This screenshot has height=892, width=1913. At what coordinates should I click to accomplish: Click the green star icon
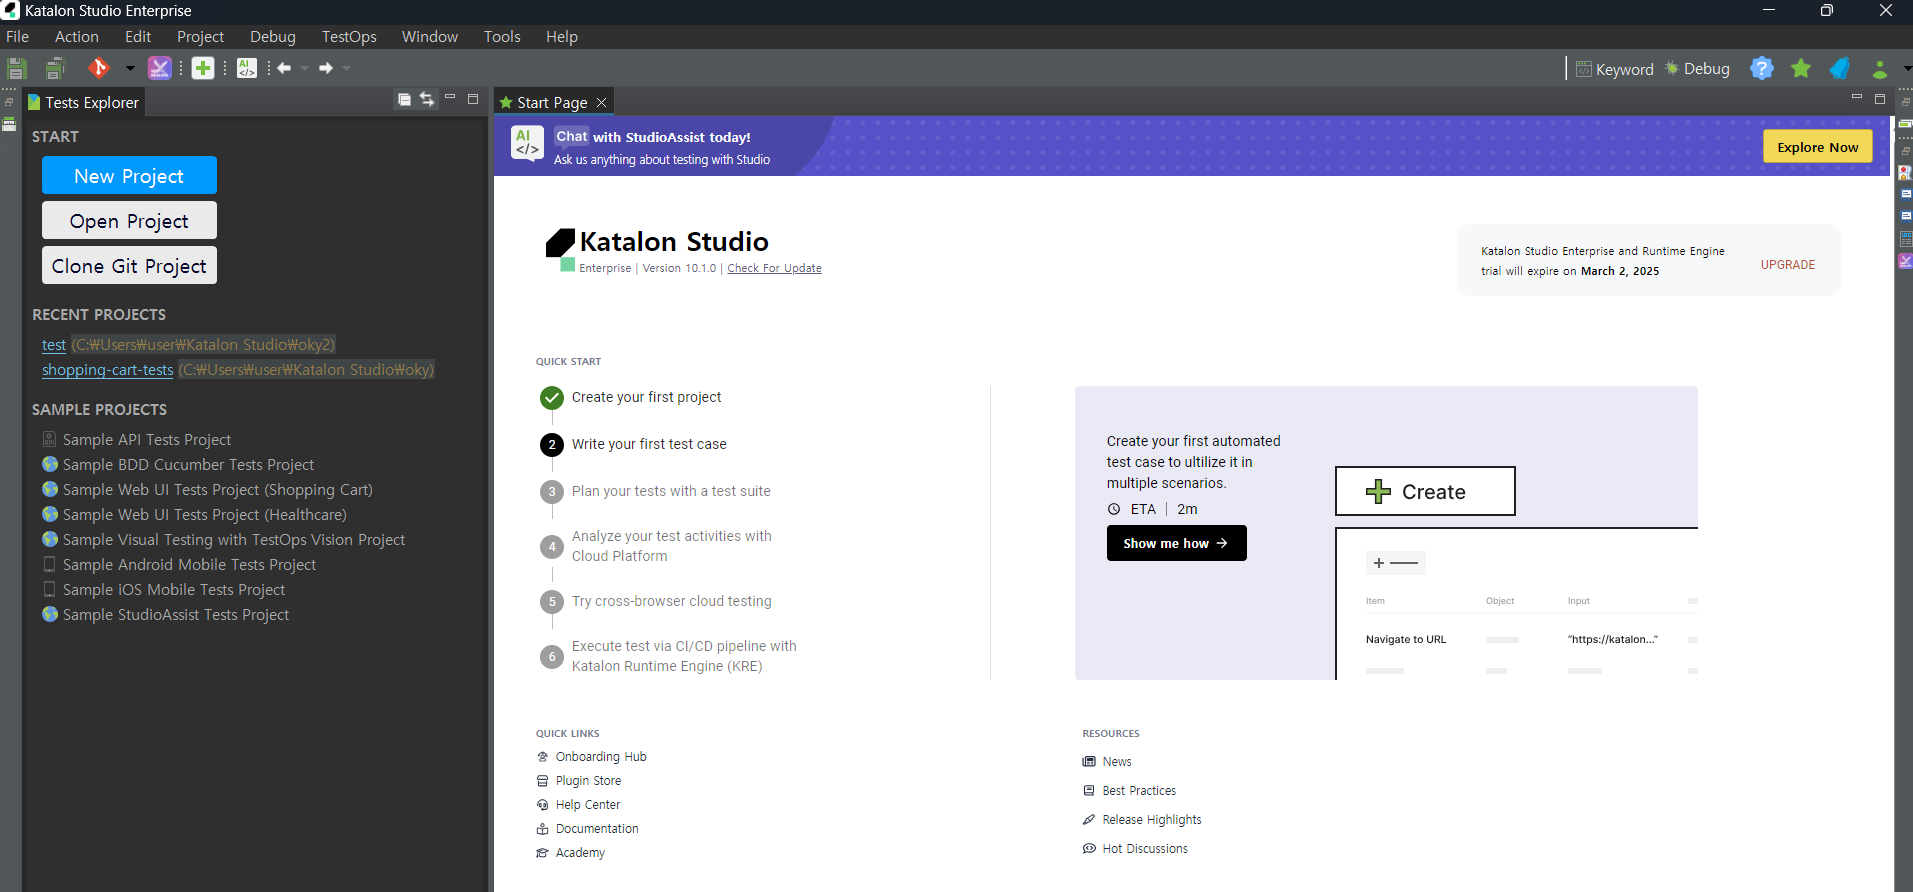coord(1801,68)
